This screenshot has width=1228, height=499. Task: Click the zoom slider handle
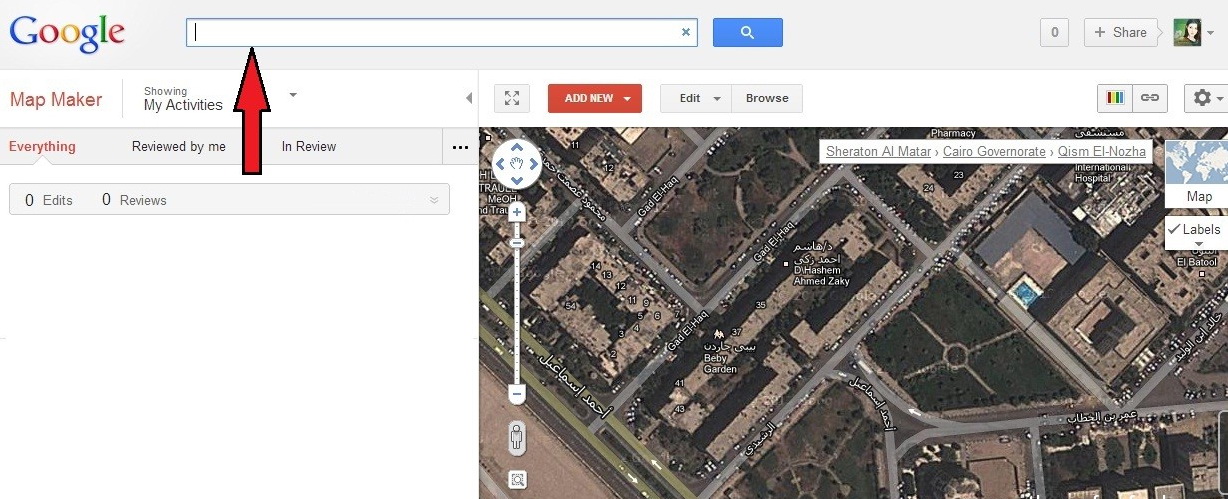pyautogui.click(x=517, y=243)
